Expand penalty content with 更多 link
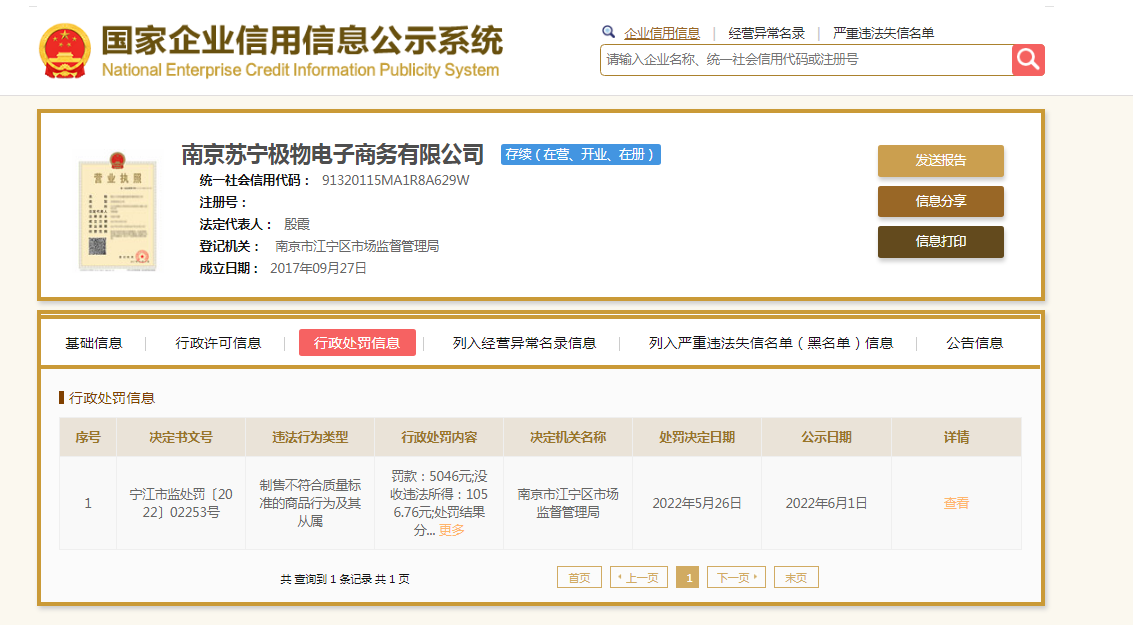The image size is (1133, 625). (452, 530)
